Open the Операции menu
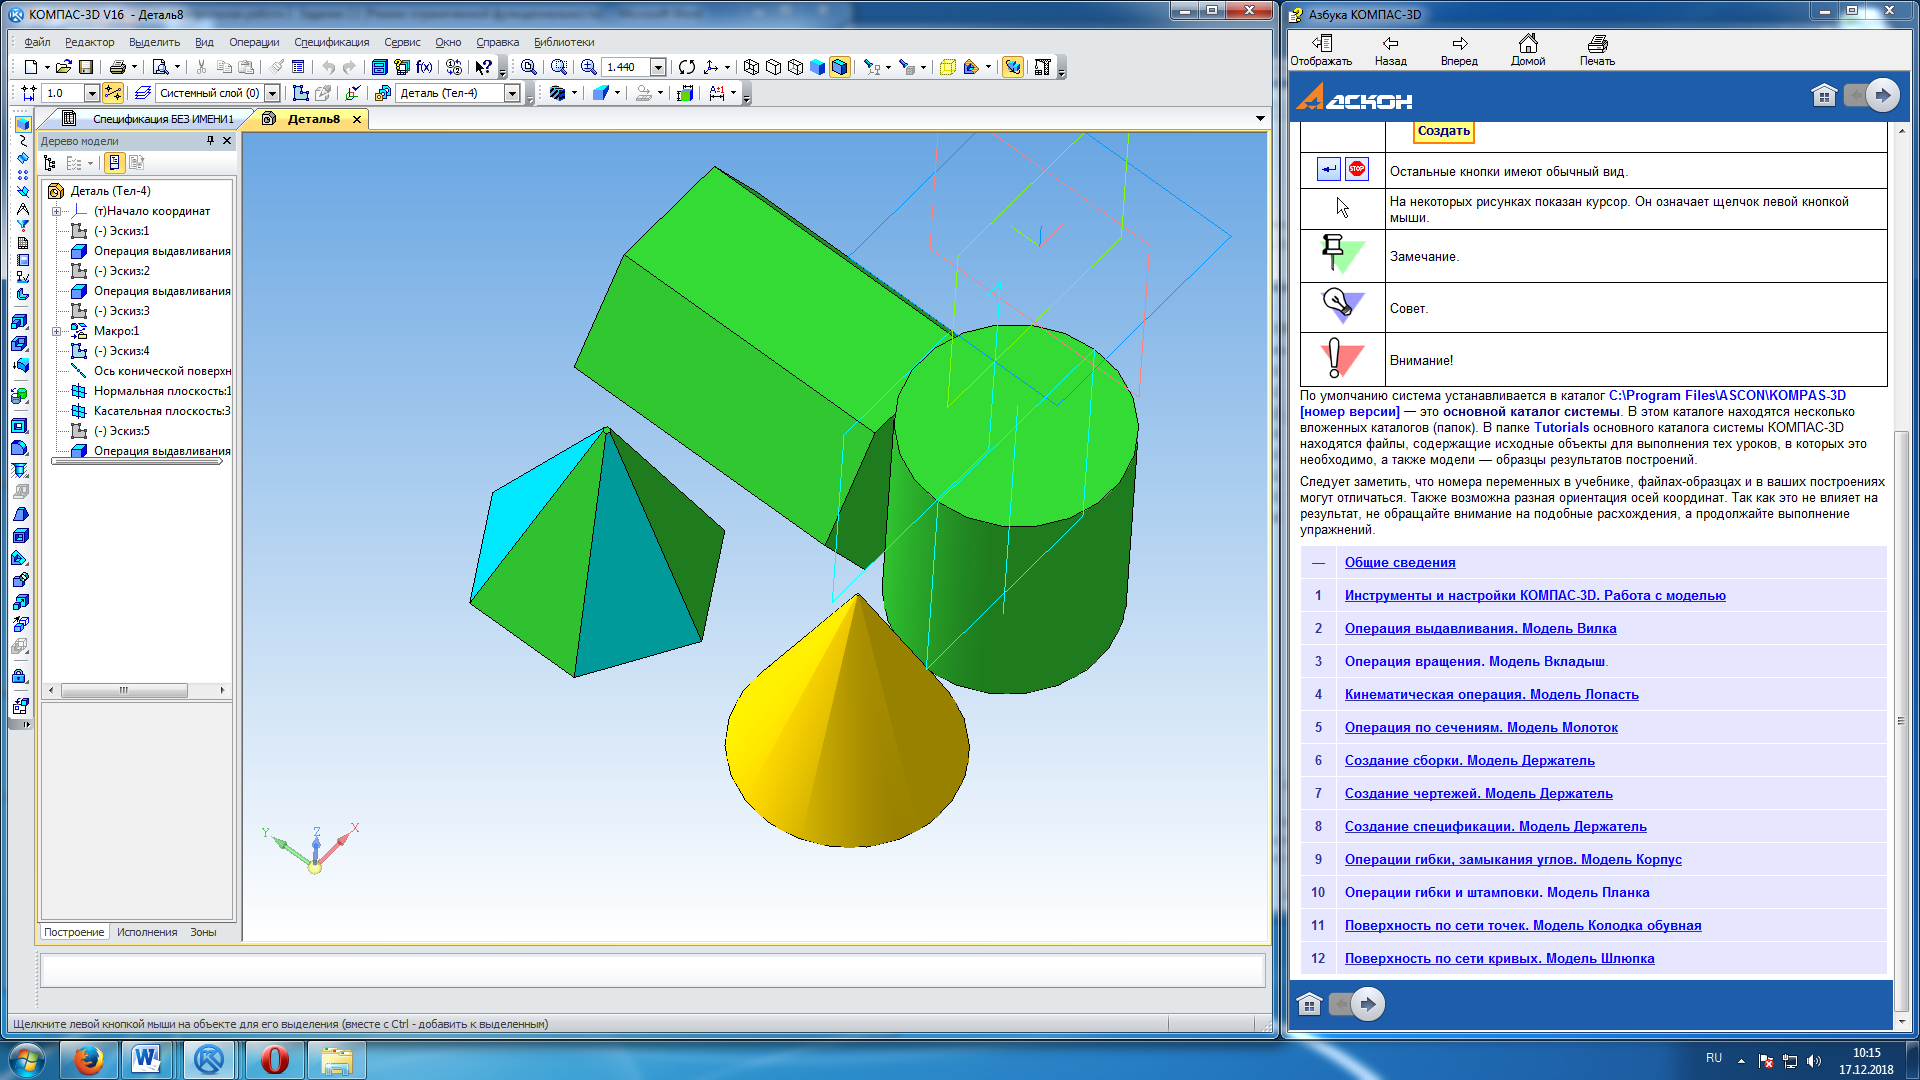This screenshot has height=1080, width=1920. point(254,42)
